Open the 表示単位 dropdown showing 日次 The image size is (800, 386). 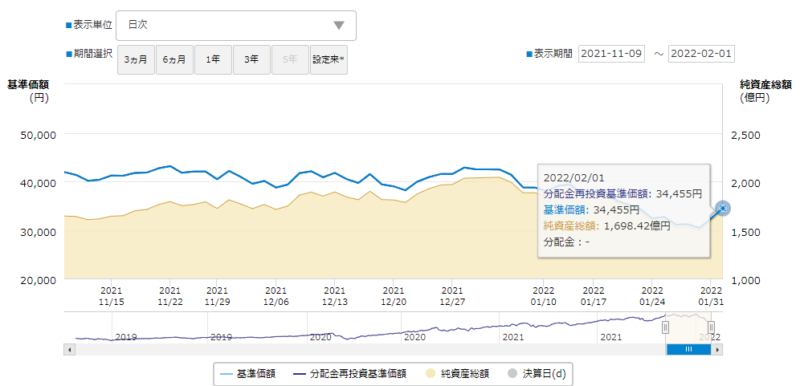click(x=236, y=25)
